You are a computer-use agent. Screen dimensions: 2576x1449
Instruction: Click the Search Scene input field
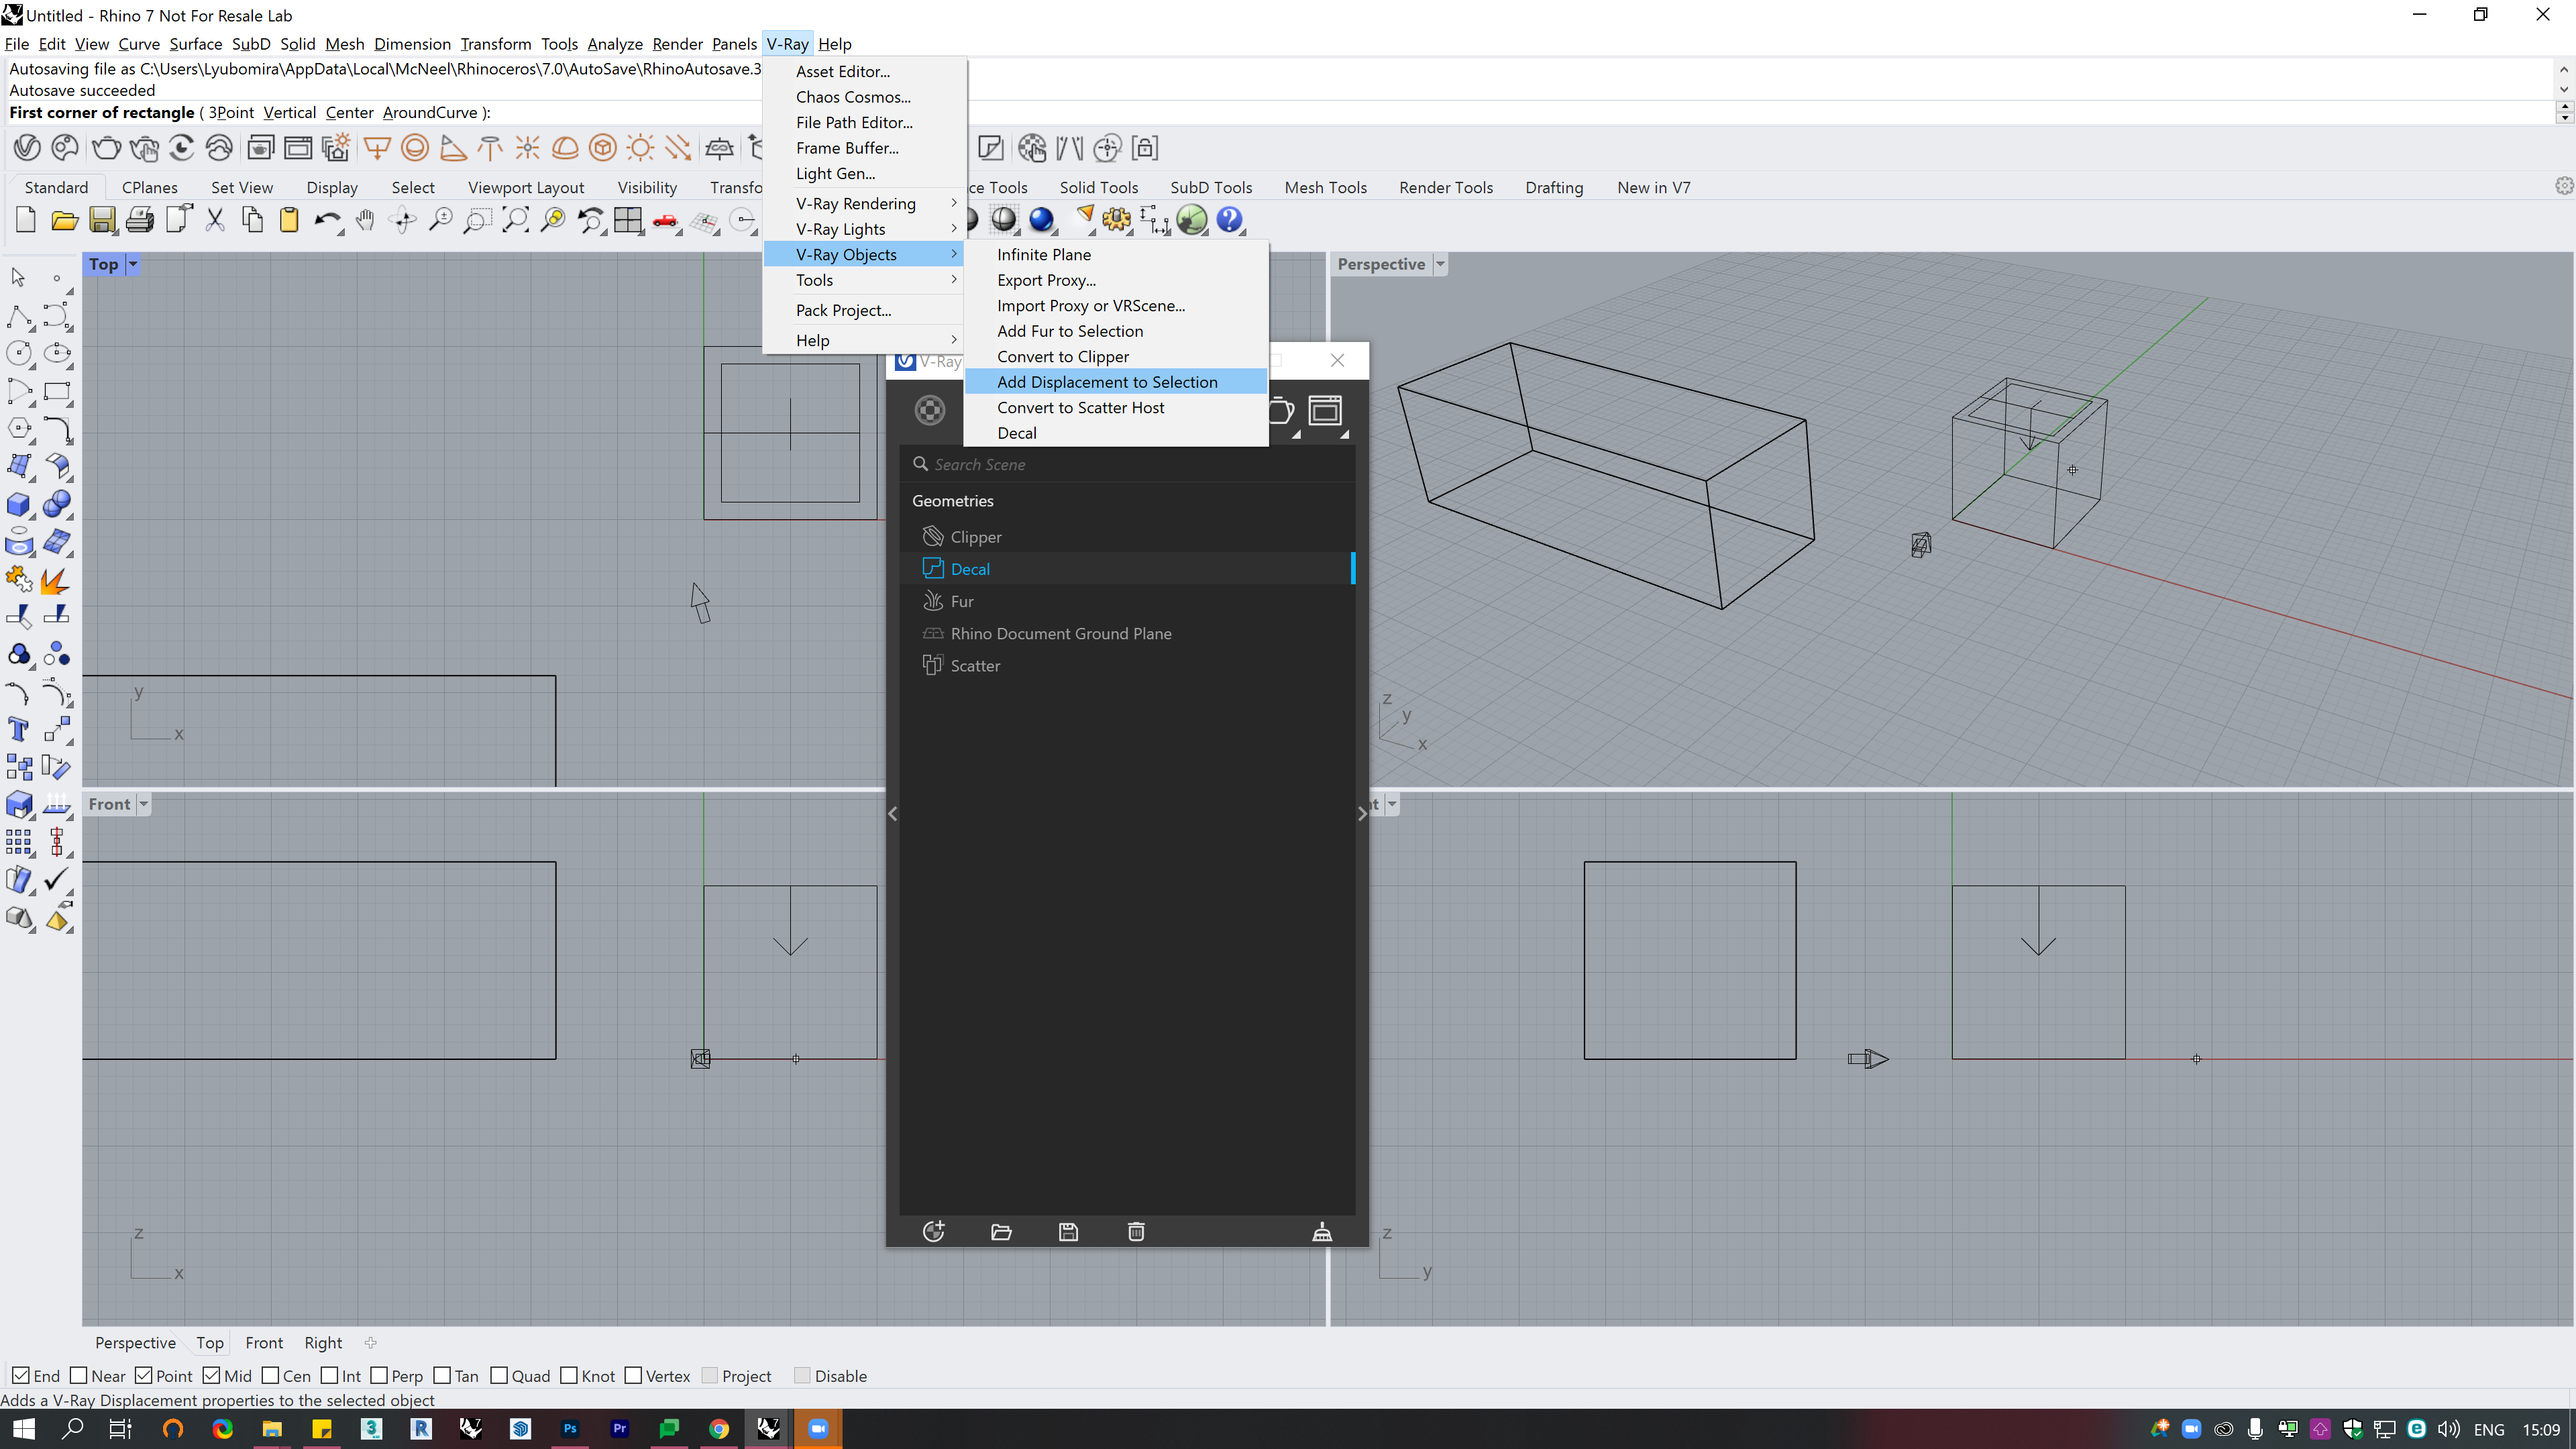point(1127,465)
